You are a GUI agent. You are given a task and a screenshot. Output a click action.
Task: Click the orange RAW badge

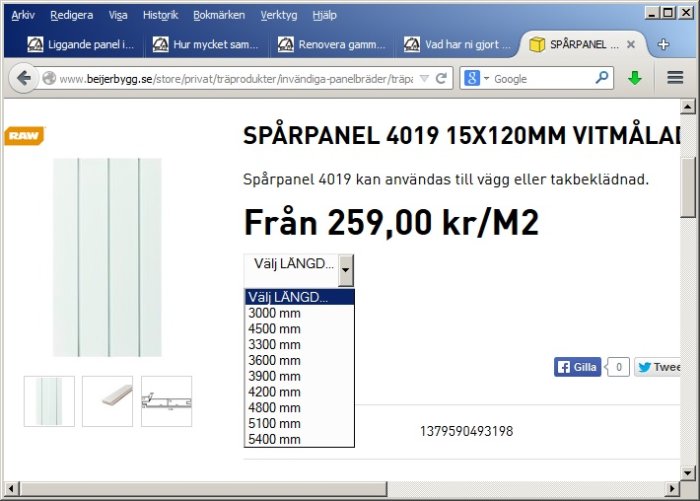(25, 136)
